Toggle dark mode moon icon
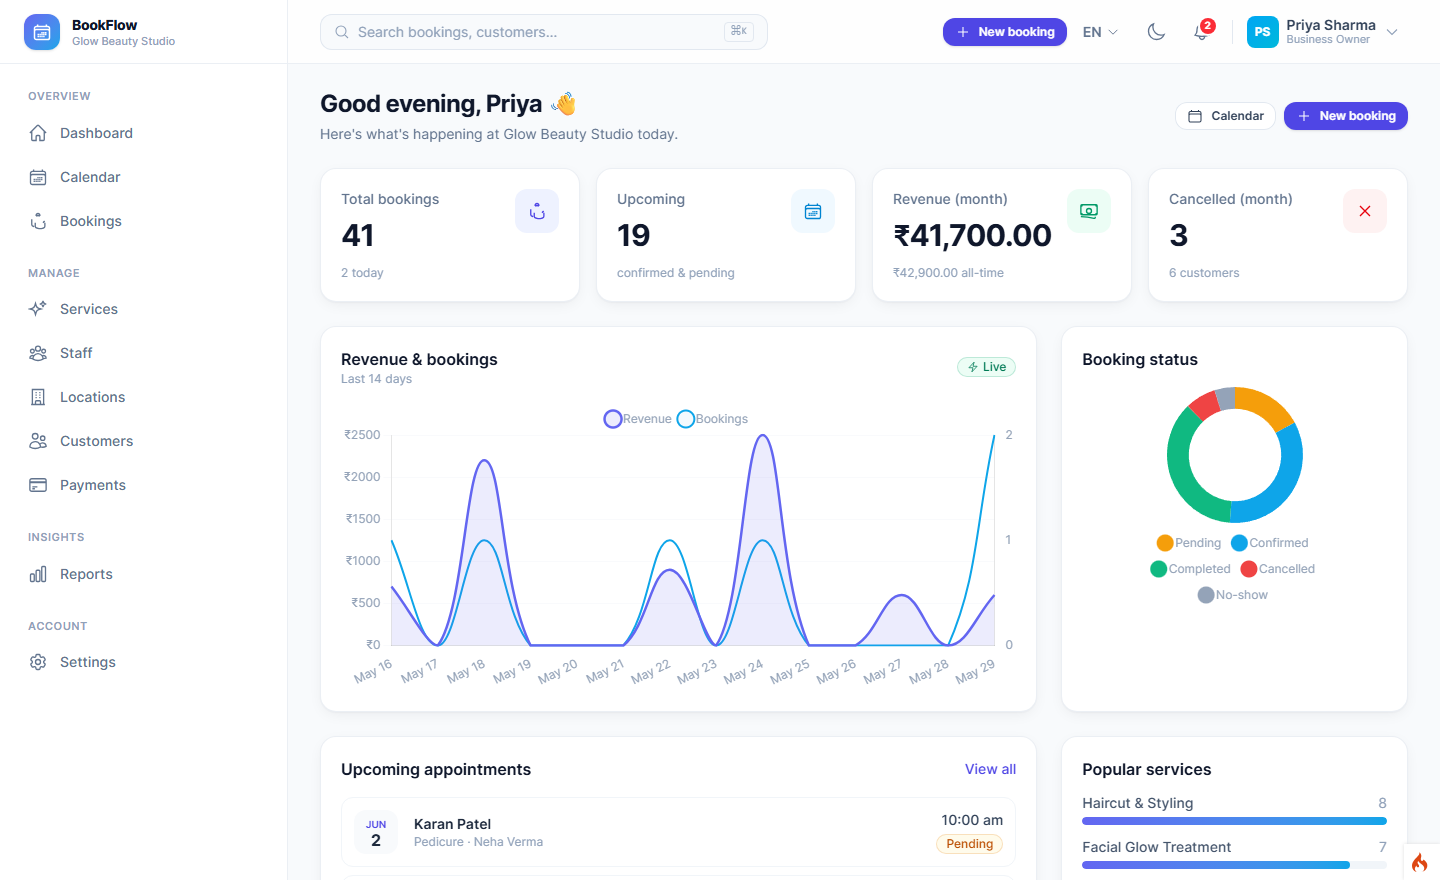Viewport: 1440px width, 880px height. click(1156, 32)
